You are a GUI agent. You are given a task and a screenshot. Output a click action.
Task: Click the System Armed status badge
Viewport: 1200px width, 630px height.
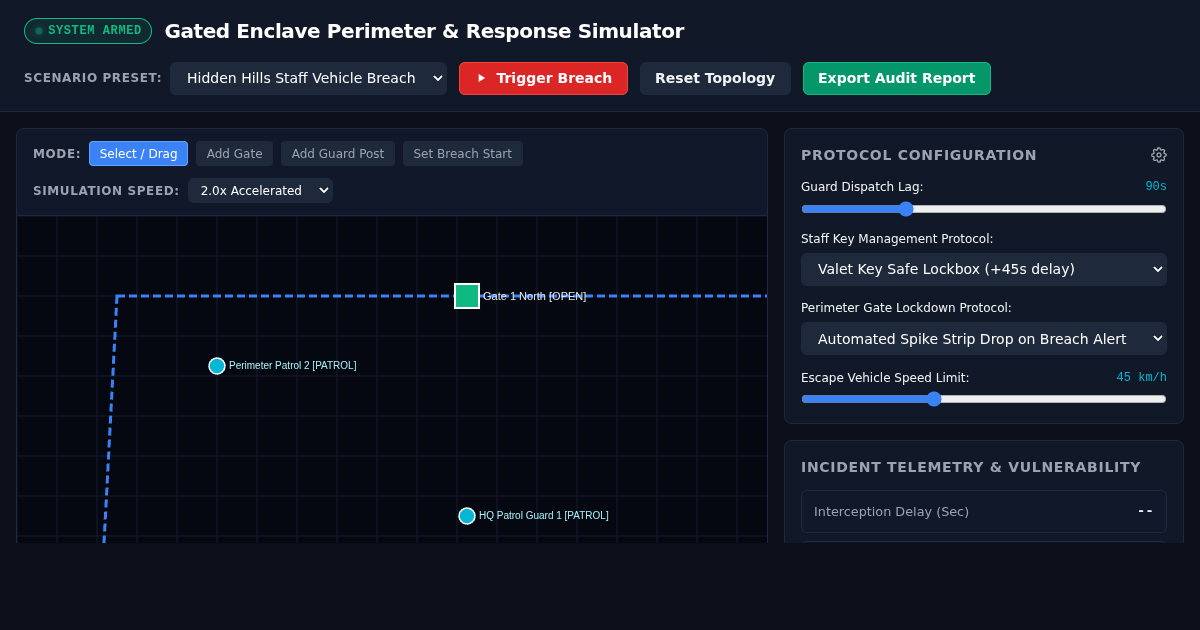click(x=88, y=31)
